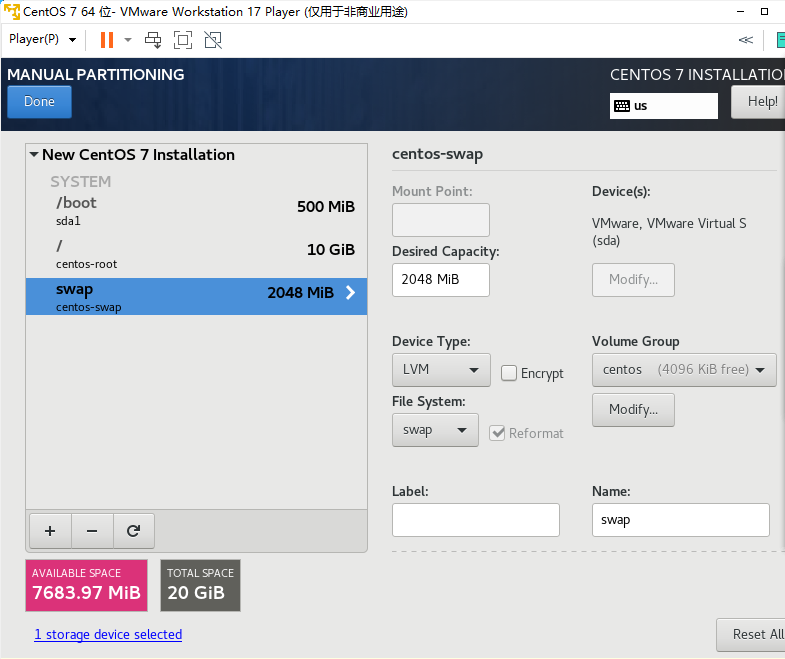This screenshot has height=659, width=785.
Task: Click send Ctrl+Alt+Del icon in toolbar
Action: (153, 40)
